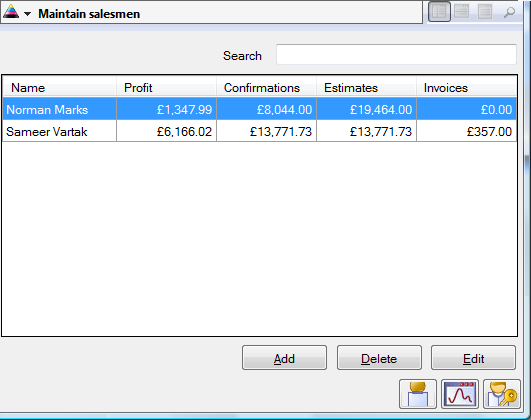Open the user with key permissions icon
The height and width of the screenshot is (420, 531).
[502, 394]
